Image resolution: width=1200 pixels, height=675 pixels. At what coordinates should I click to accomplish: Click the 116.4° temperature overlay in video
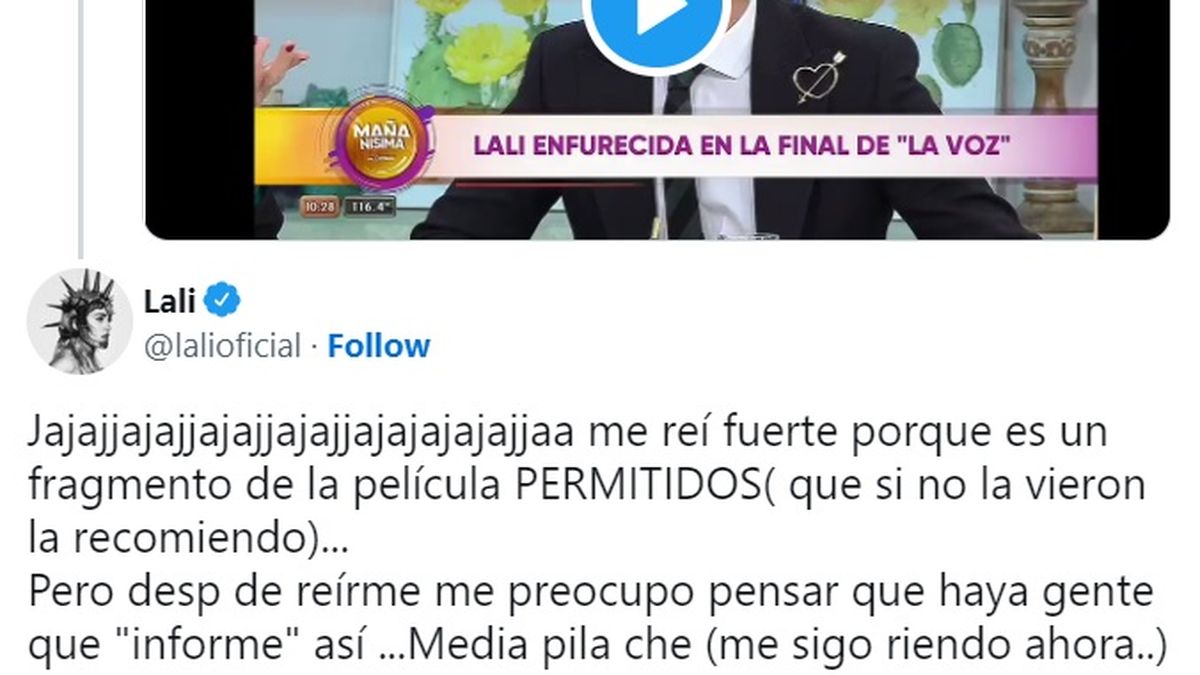point(371,207)
